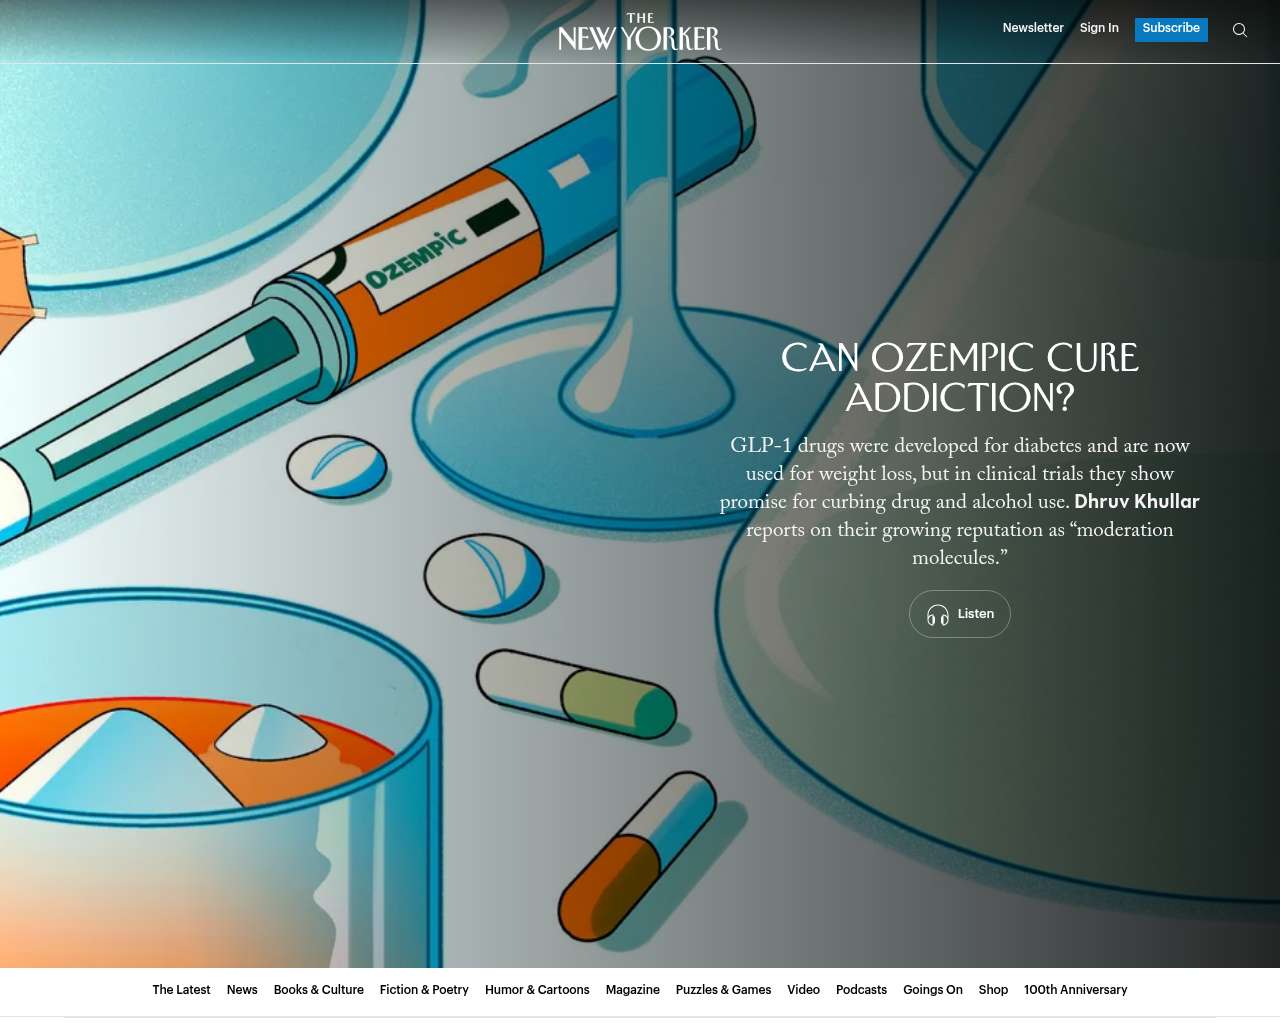Go to The Latest section

(181, 990)
